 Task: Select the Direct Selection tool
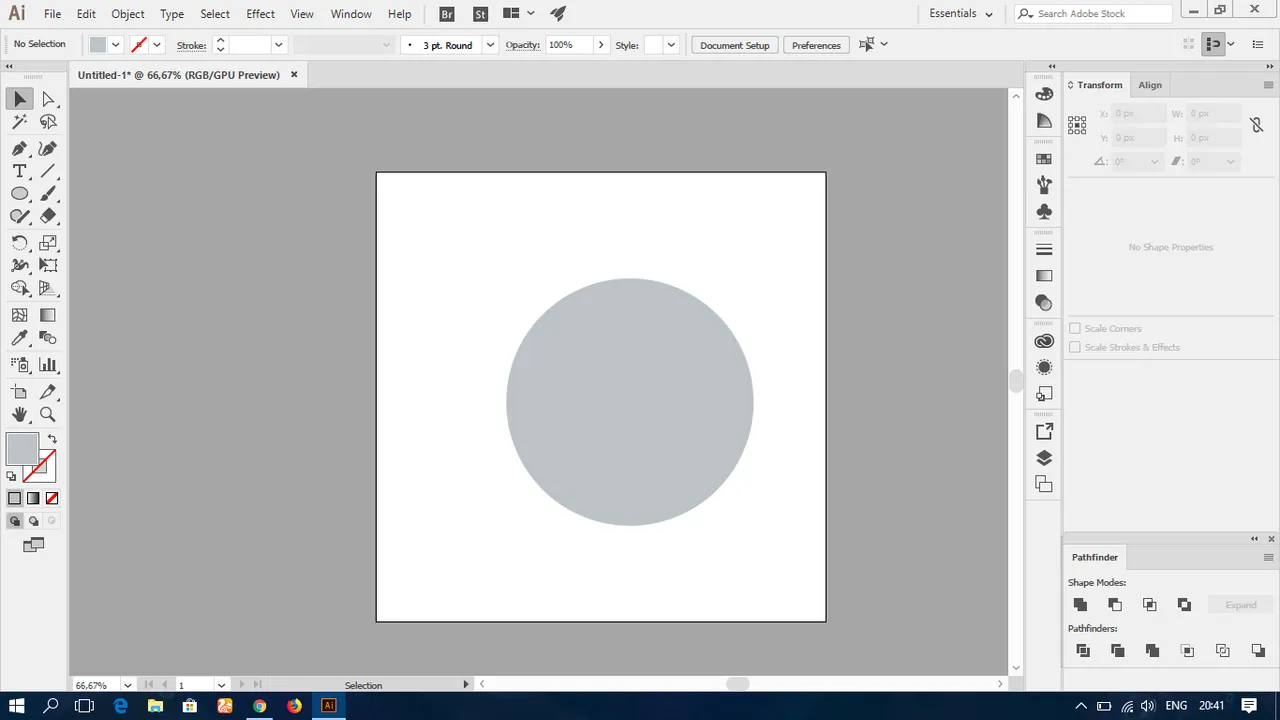[x=48, y=99]
